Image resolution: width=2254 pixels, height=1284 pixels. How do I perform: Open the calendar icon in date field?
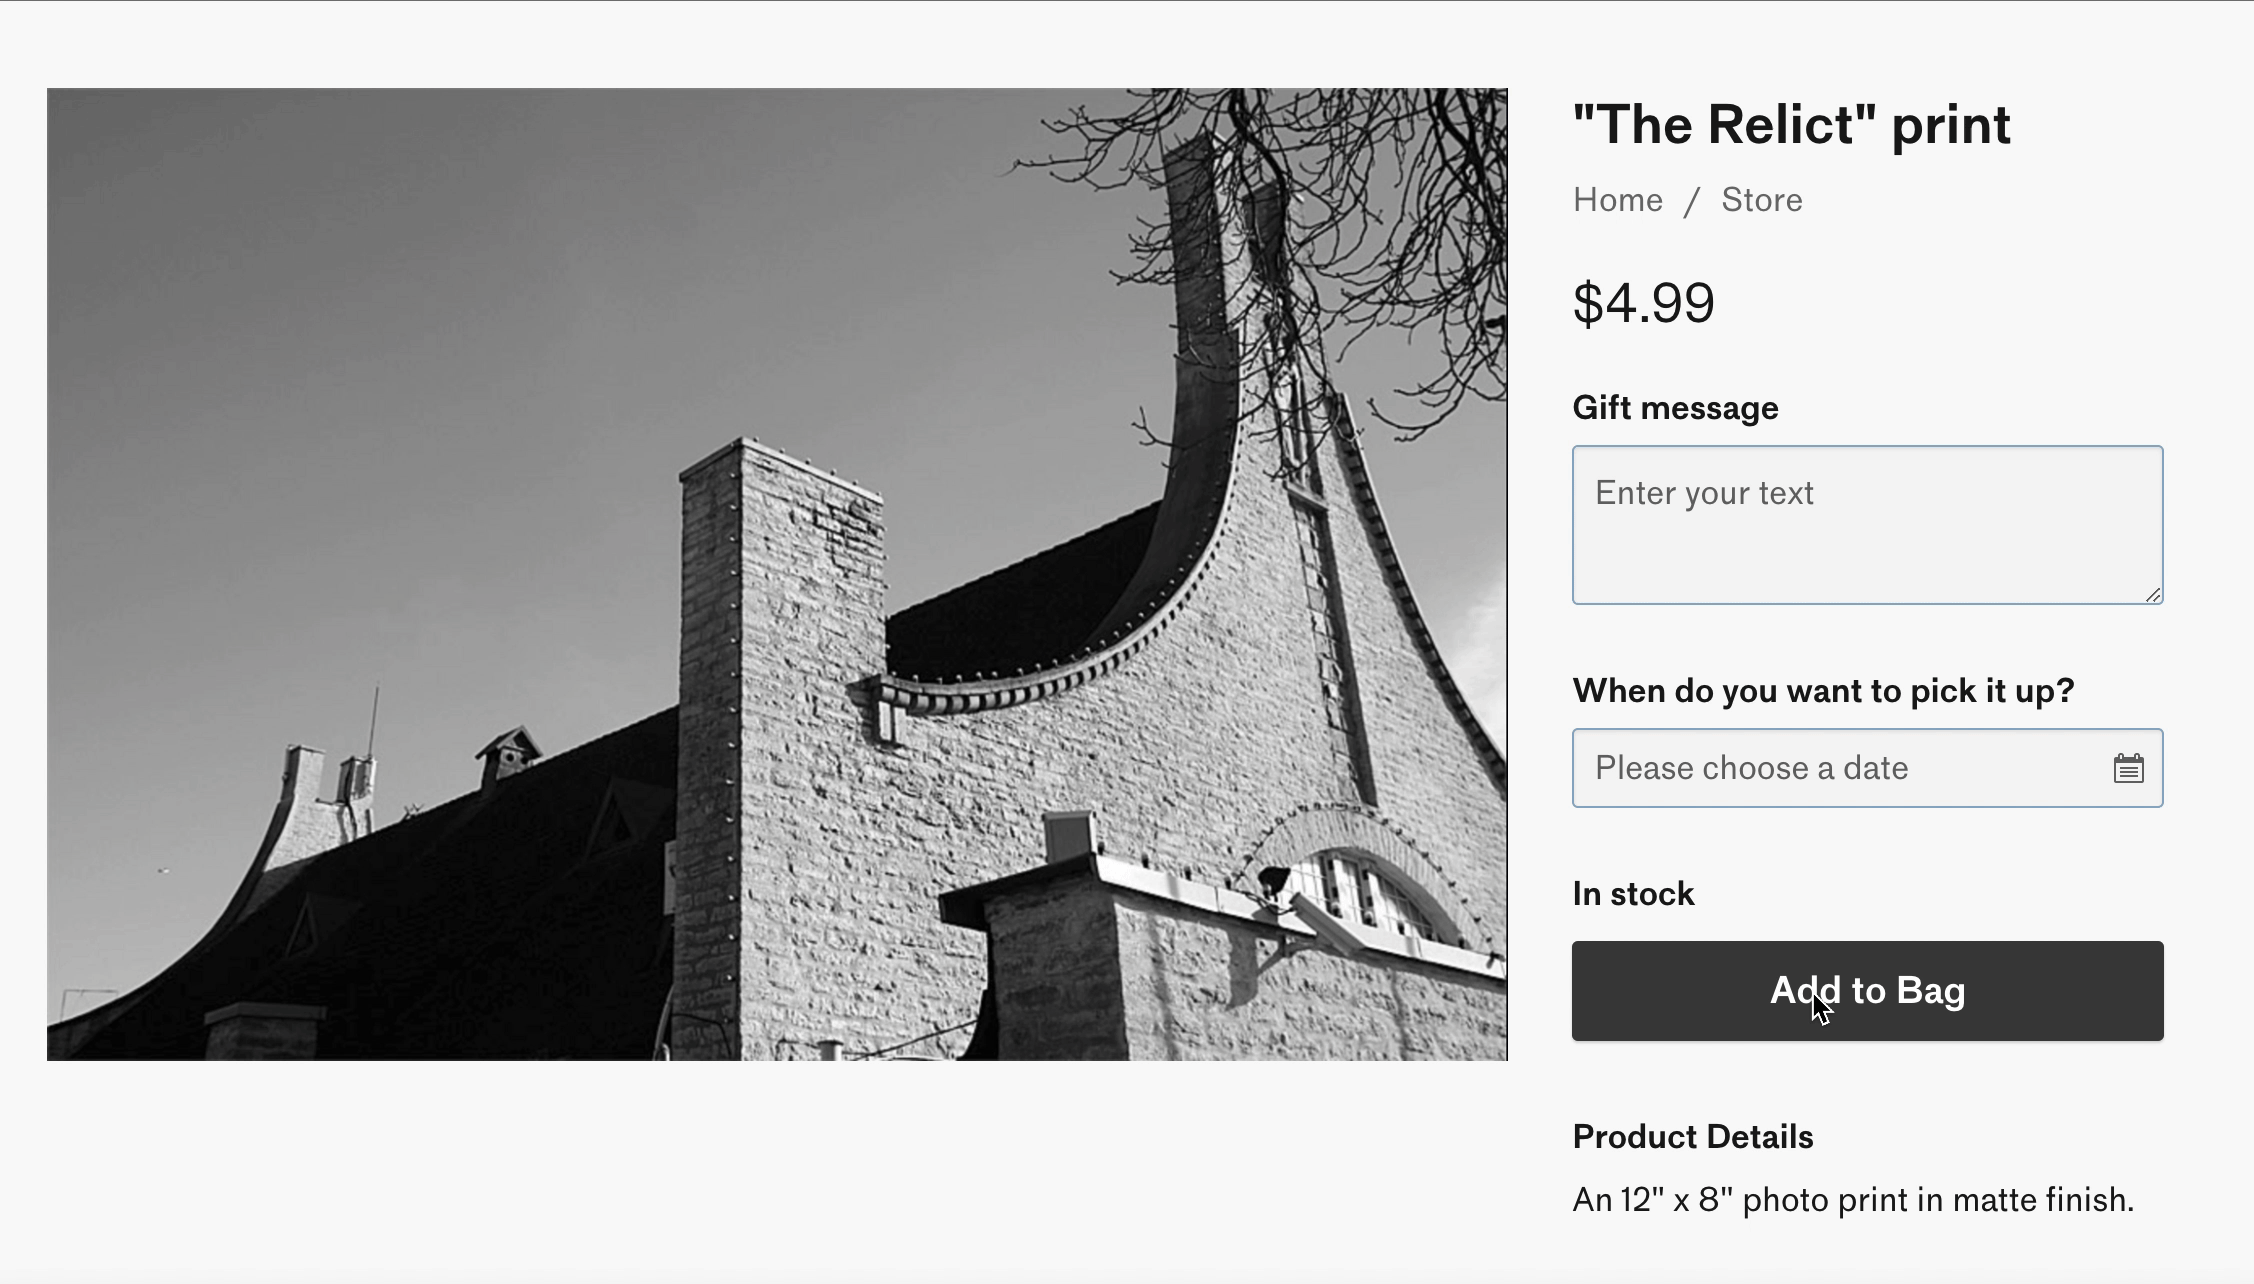click(x=2128, y=769)
